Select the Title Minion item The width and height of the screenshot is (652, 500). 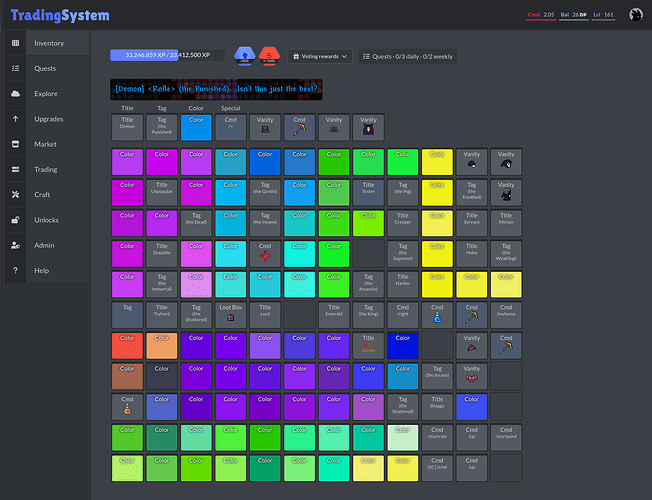(x=506, y=223)
